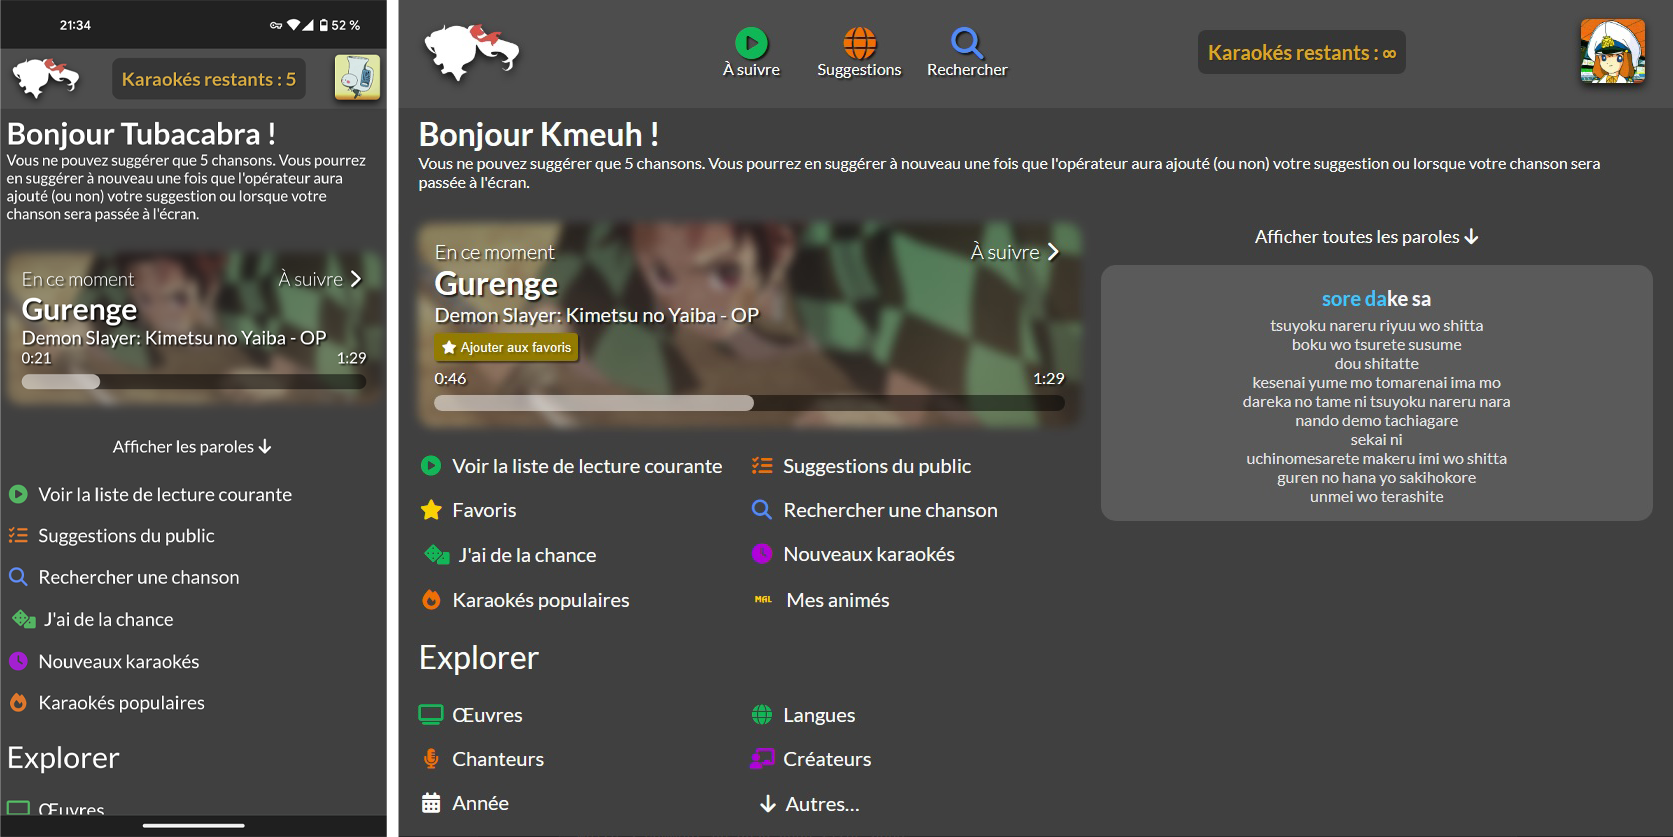Open the À suivre navigation item in desktop header
The image size is (1673, 837).
click(751, 54)
